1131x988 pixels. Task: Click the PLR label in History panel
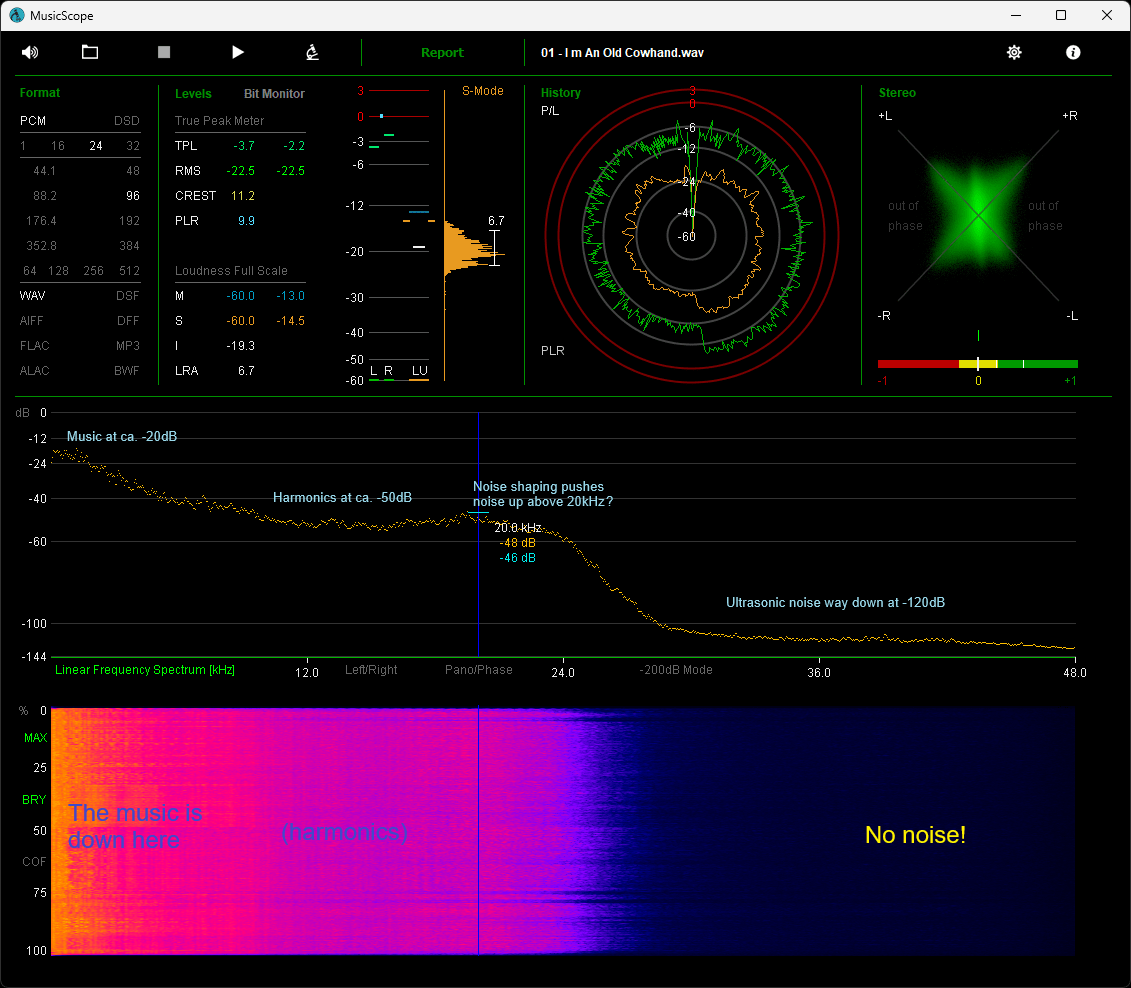[x=553, y=350]
